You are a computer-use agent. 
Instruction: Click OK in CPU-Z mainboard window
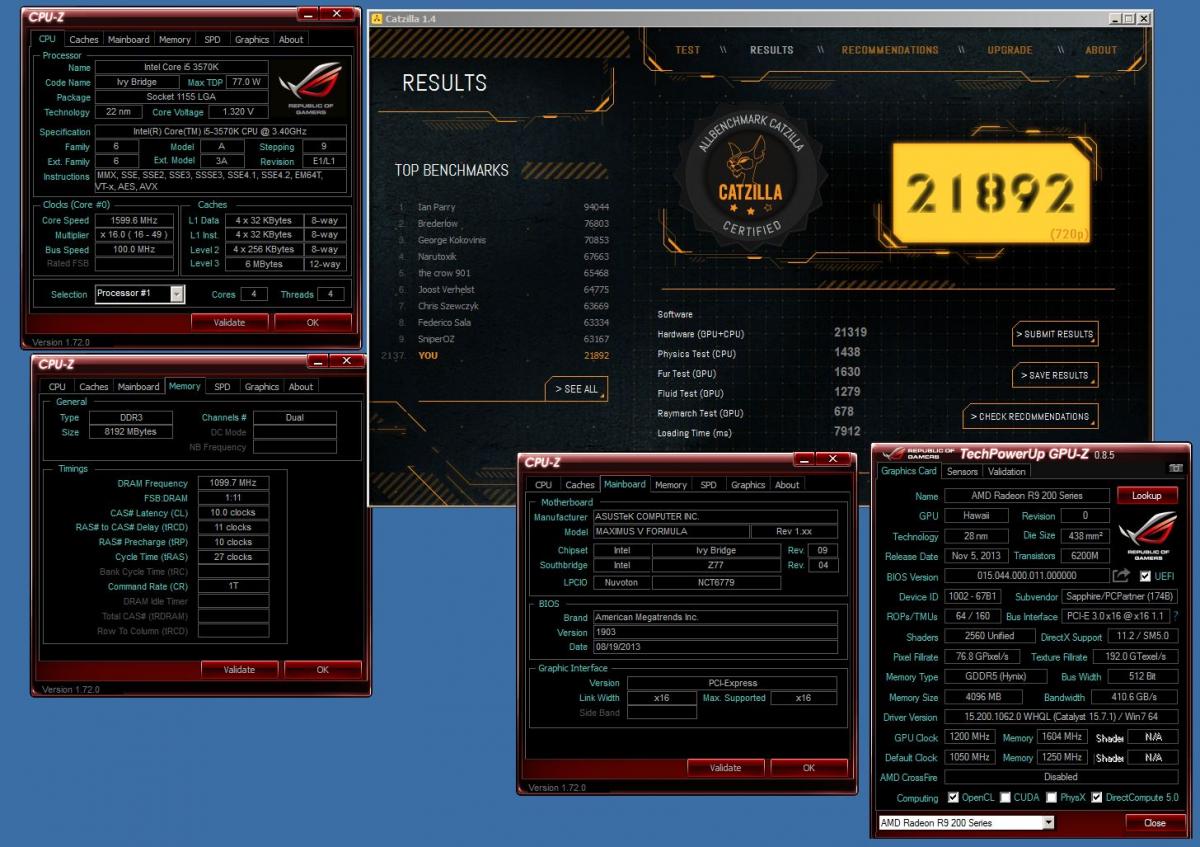pos(809,767)
